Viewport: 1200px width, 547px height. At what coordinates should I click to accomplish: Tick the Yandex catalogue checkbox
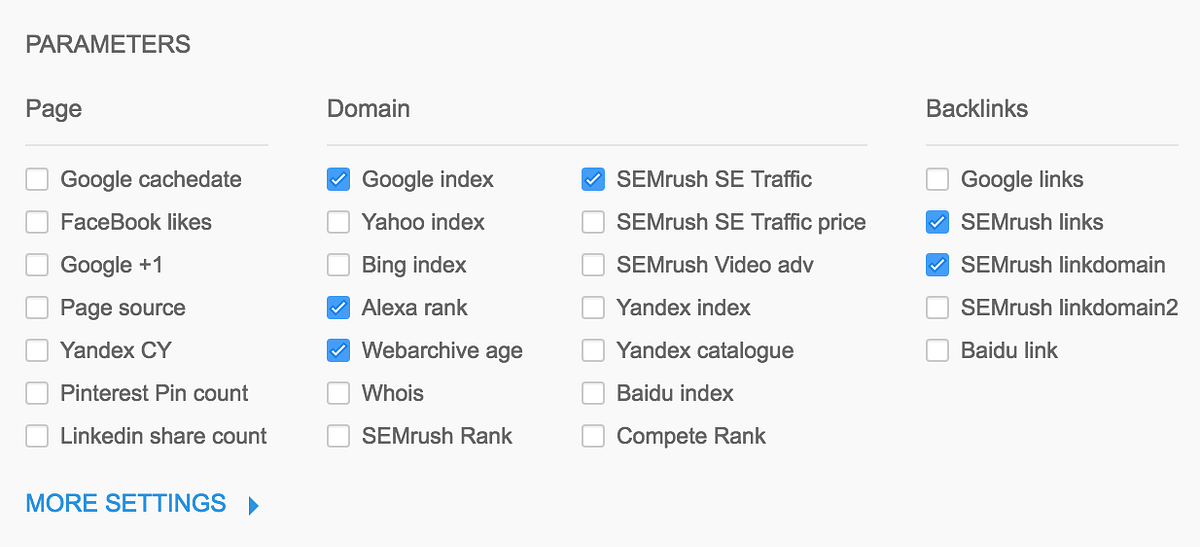click(x=593, y=351)
